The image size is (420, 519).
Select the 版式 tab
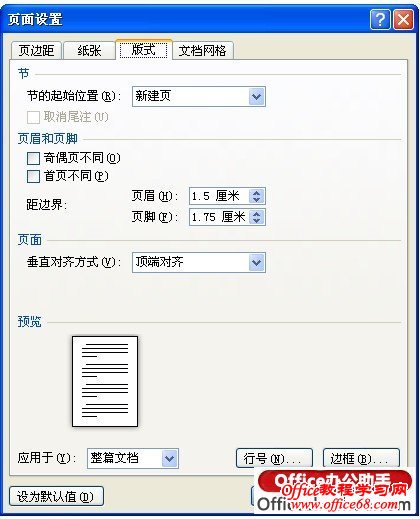144,50
